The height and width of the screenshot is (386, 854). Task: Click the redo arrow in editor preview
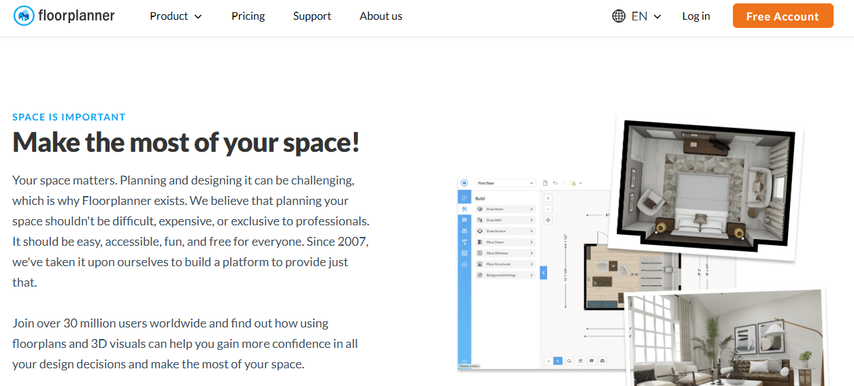[564, 183]
